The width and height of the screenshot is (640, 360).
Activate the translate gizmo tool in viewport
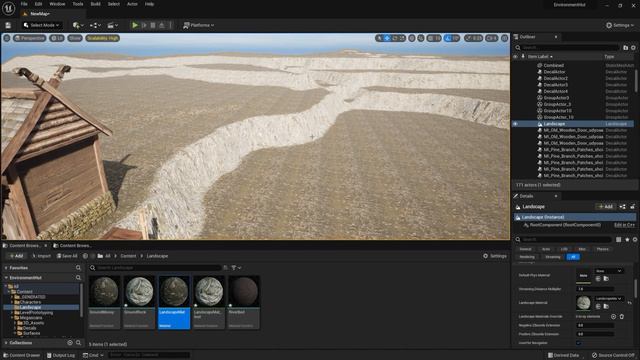(x=387, y=38)
